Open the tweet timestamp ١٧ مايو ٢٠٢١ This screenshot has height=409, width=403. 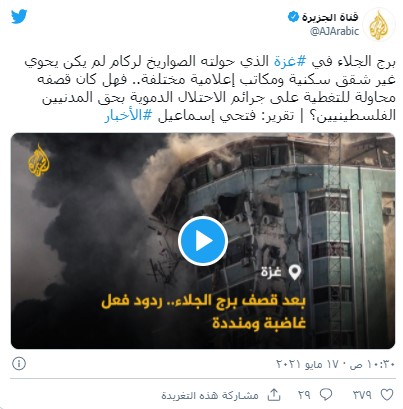pos(336,364)
